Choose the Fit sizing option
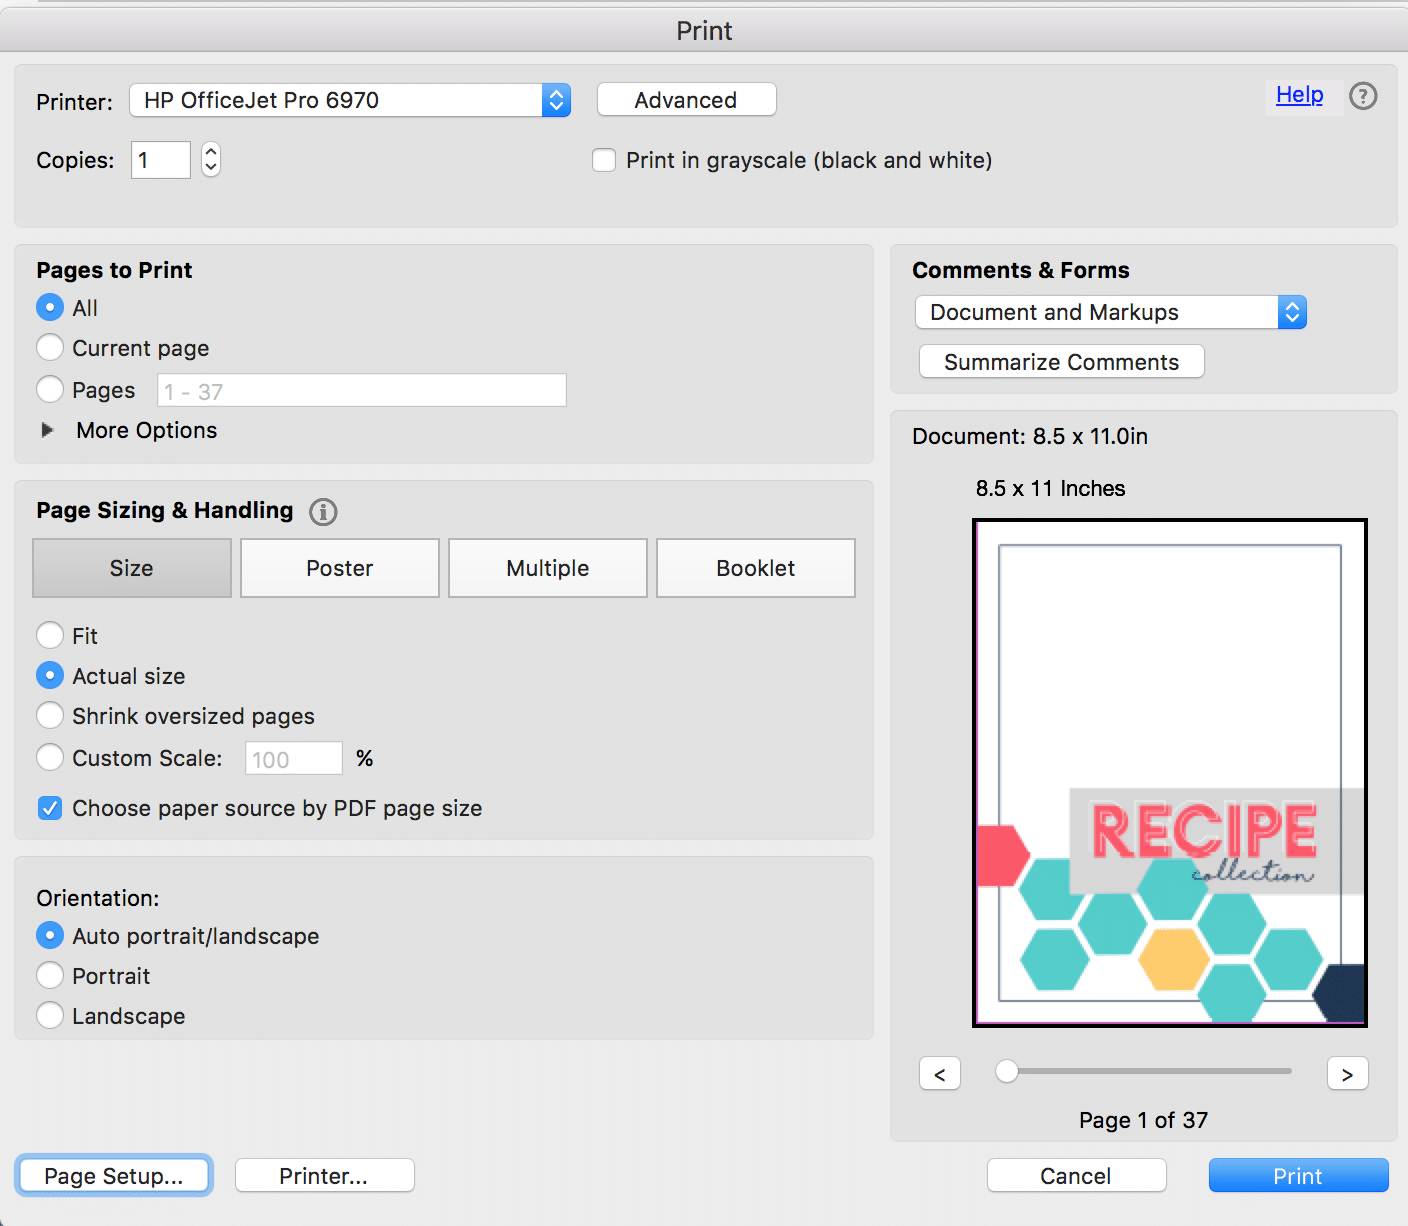Screen dimensions: 1408x1226 click(50, 636)
